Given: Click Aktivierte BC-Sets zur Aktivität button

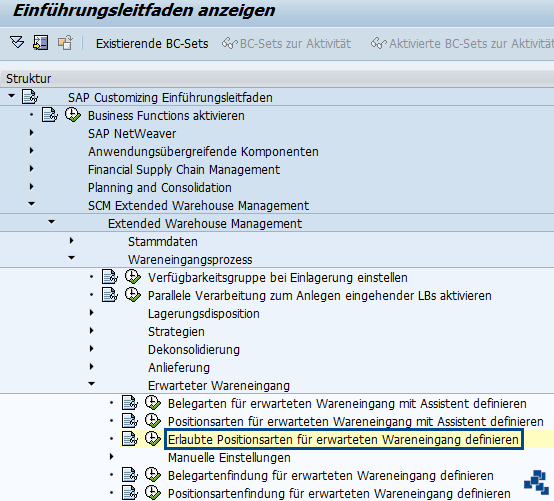Looking at the screenshot, I should click(462, 43).
